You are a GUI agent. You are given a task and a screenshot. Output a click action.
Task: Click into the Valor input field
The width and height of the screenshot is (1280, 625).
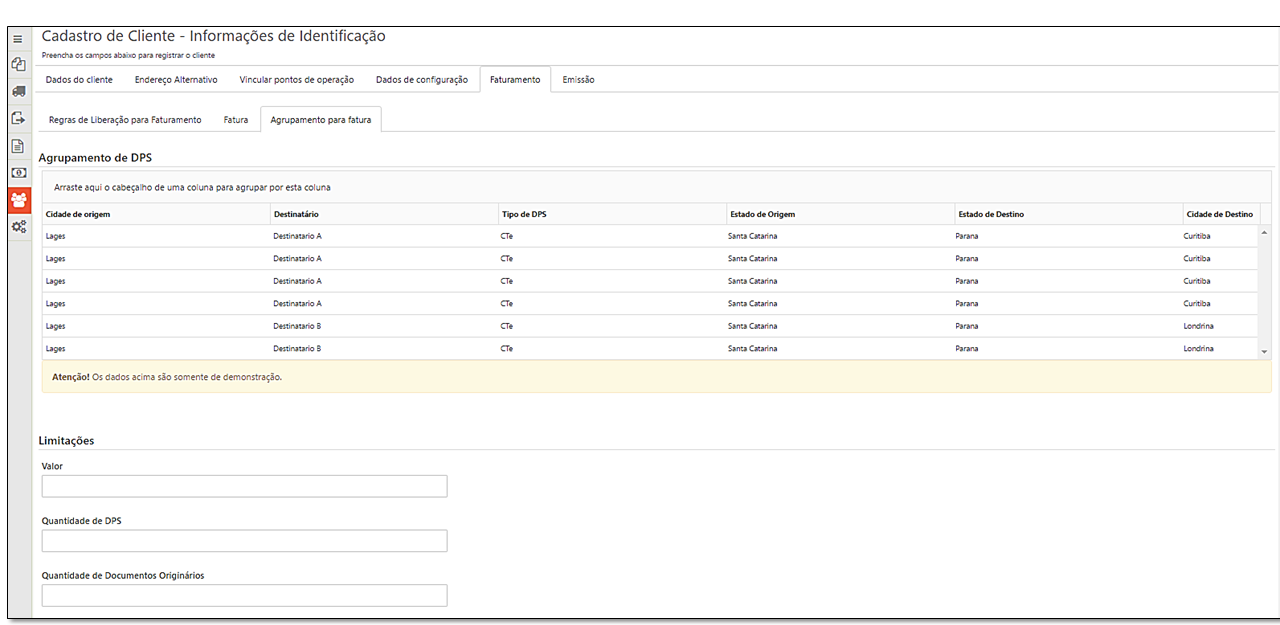click(244, 486)
